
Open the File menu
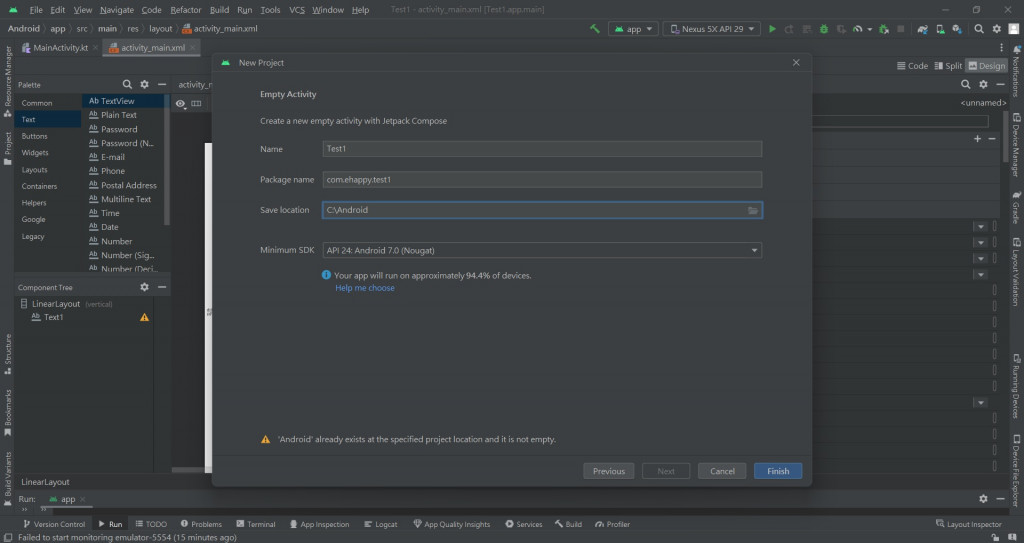[36, 10]
